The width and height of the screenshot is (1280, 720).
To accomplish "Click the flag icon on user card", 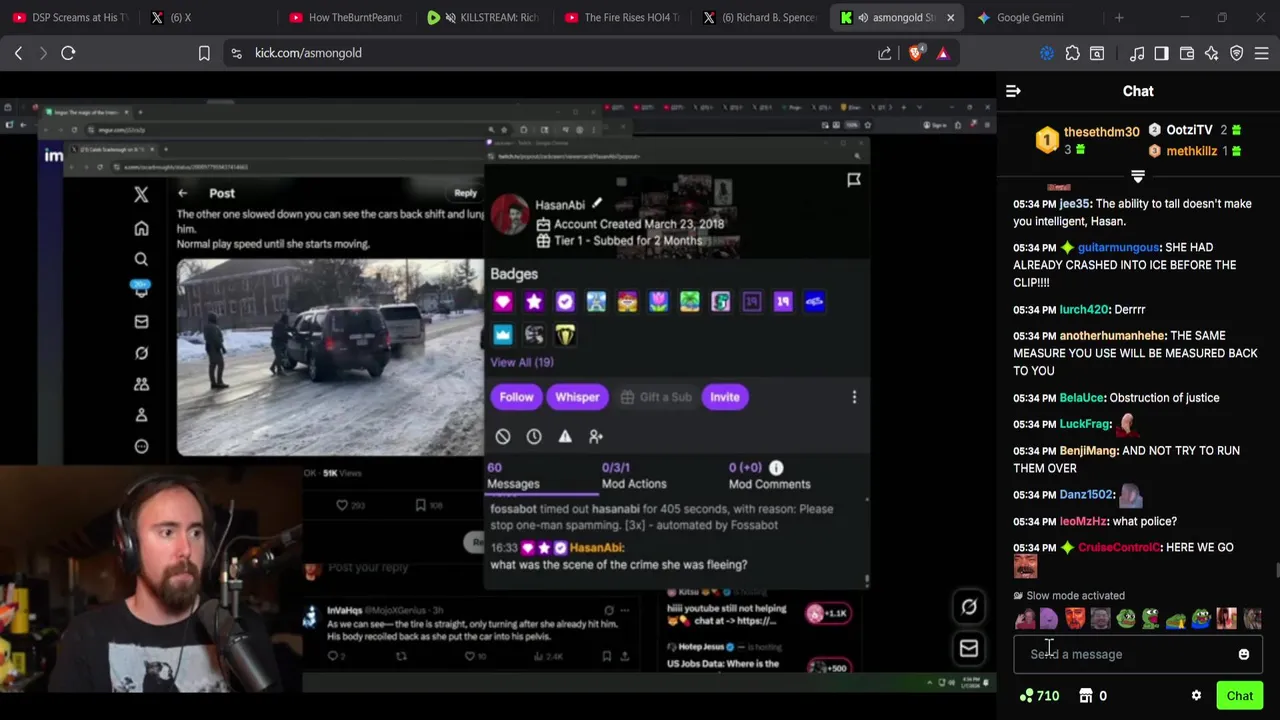I will (854, 179).
